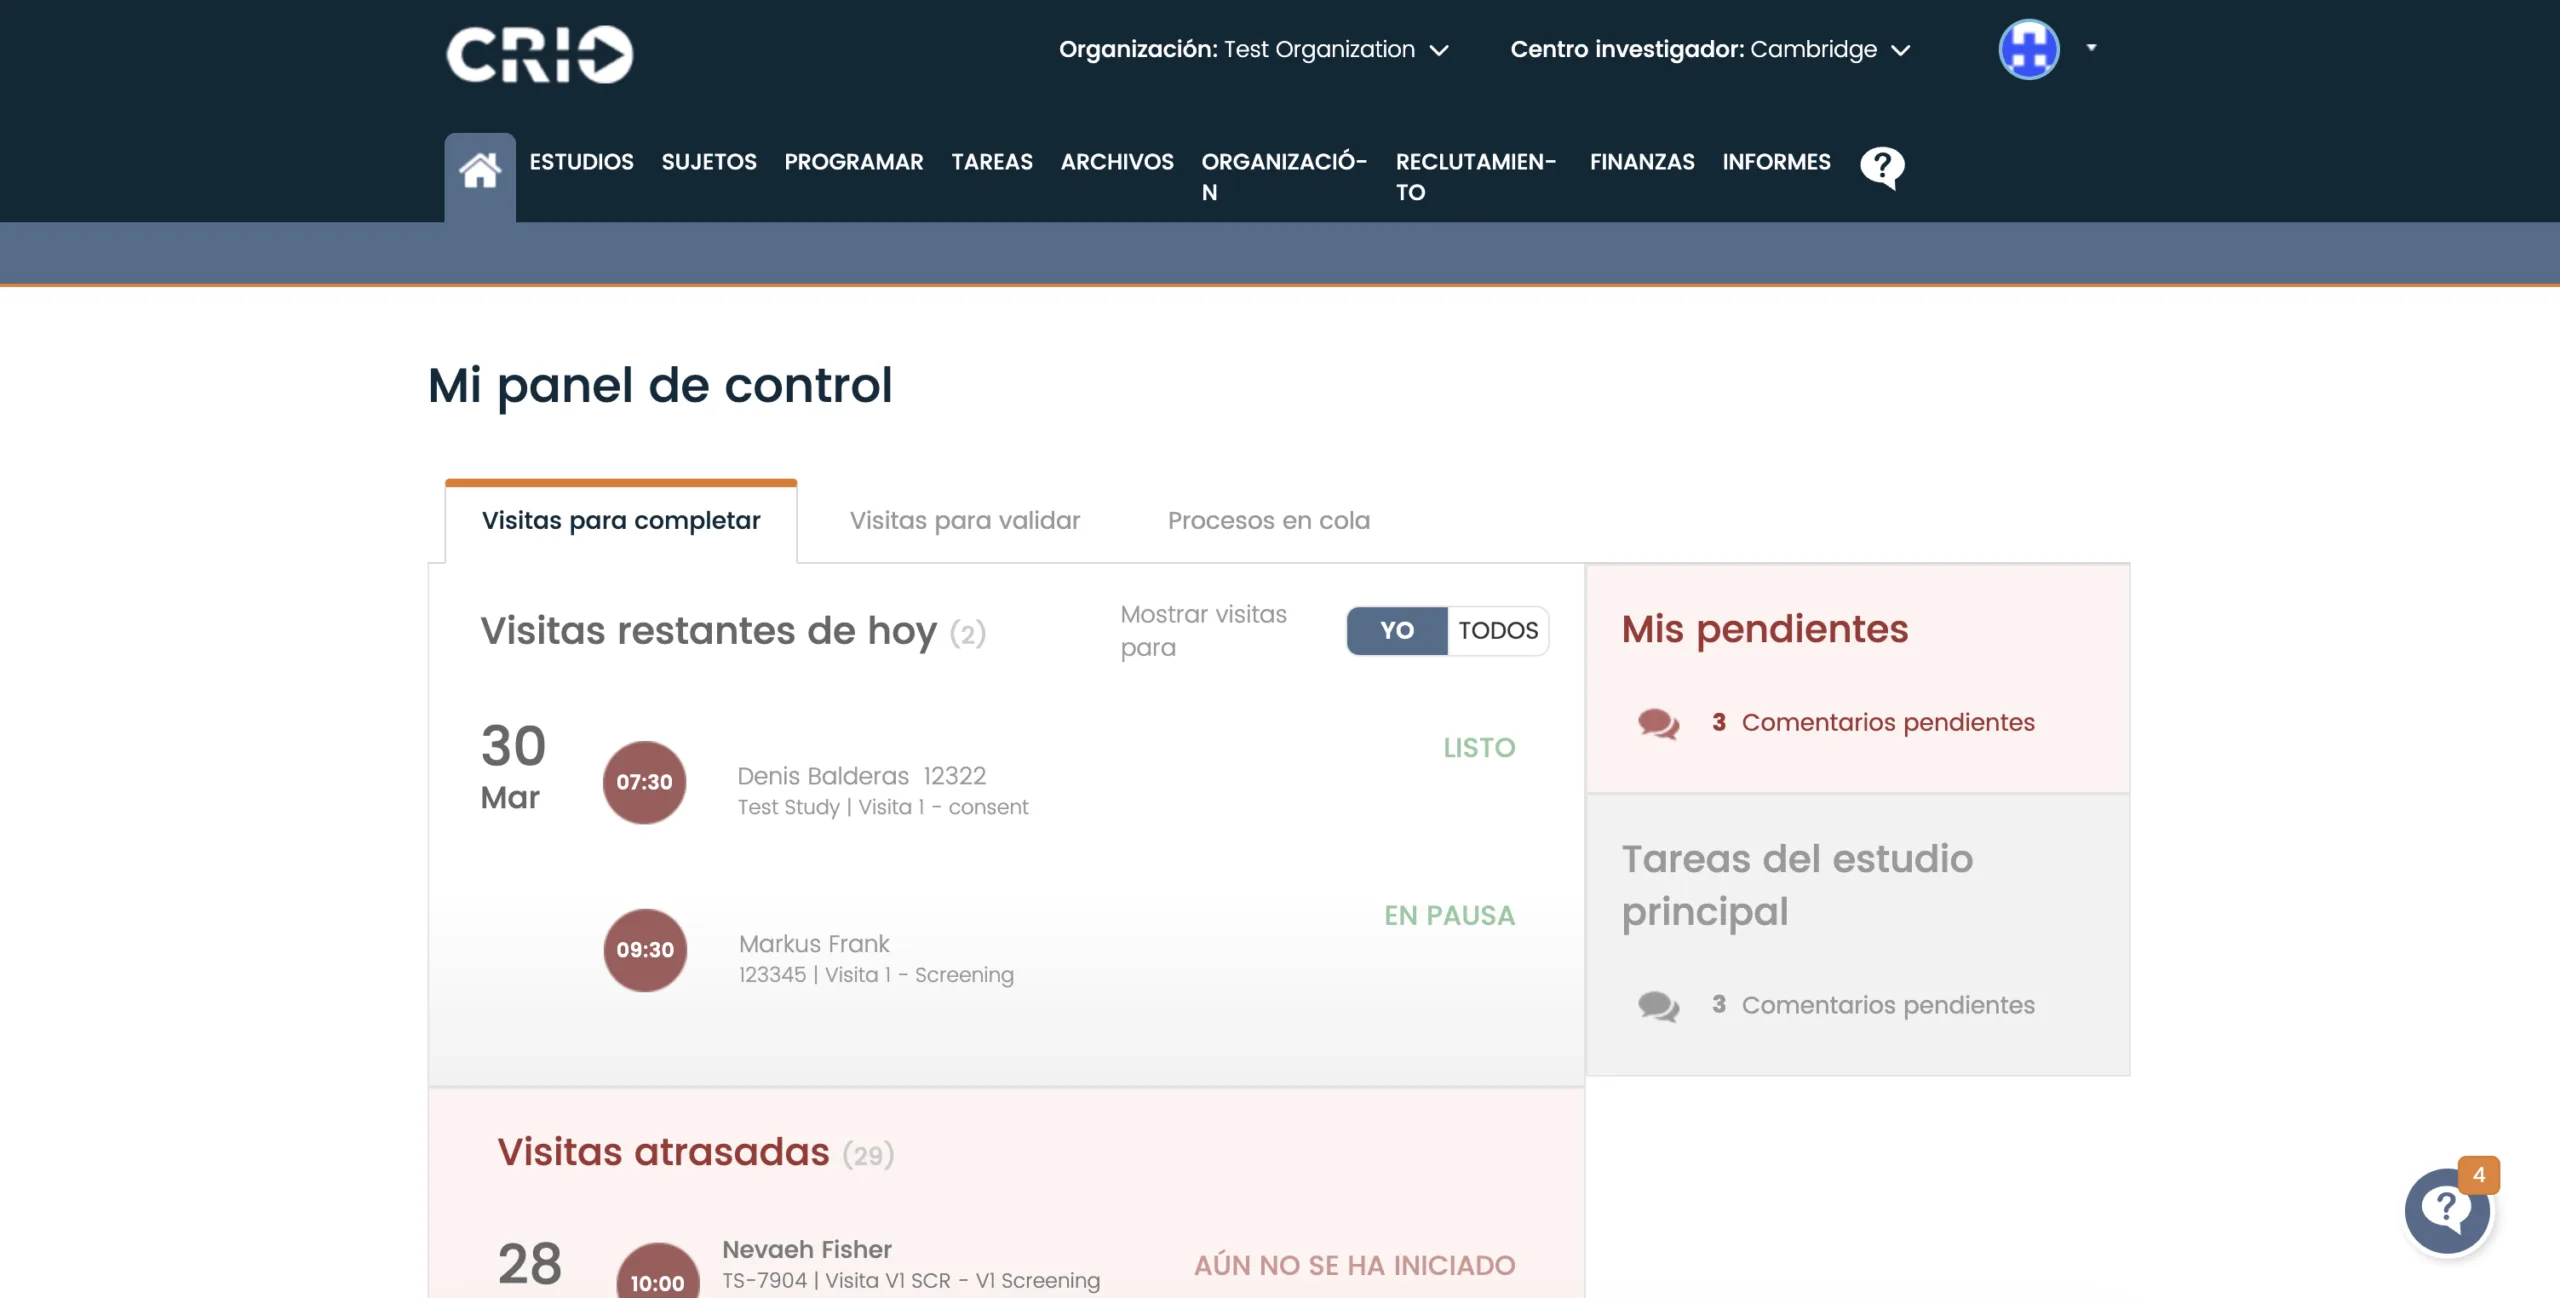2560x1298 pixels.
Task: Expand the Organización dropdown
Action: (x=1254, y=50)
